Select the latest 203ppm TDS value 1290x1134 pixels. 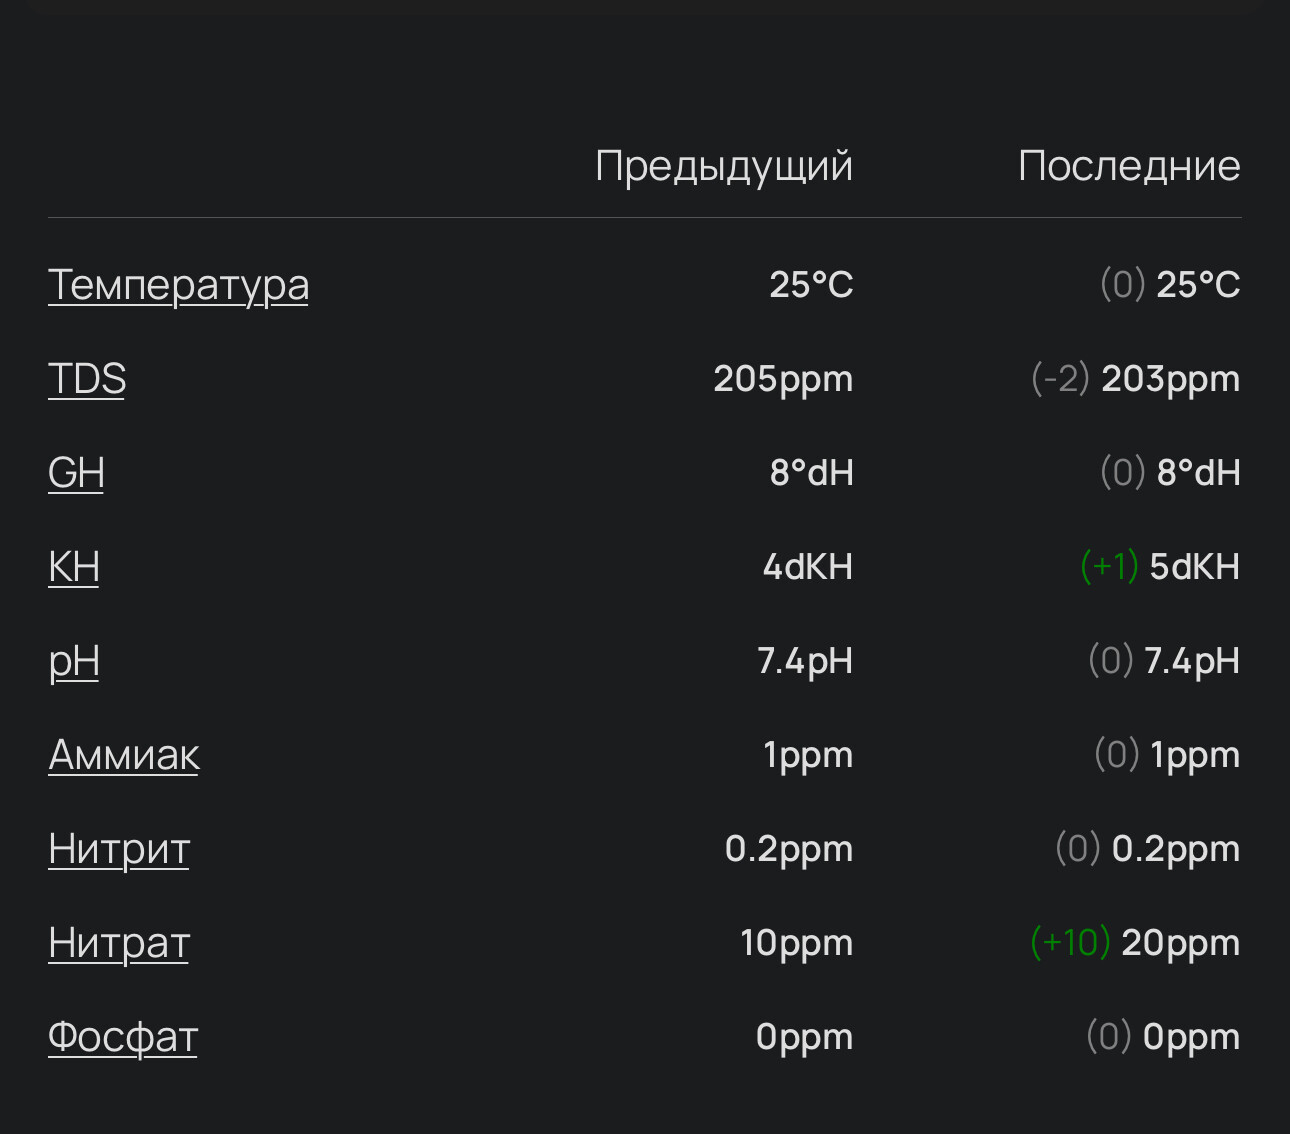pyautogui.click(x=1170, y=379)
